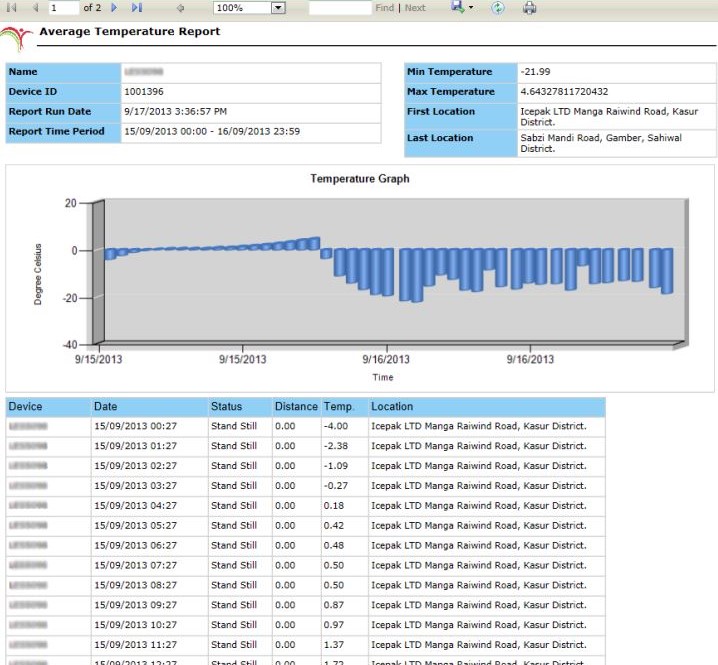718x665 pixels.
Task: Select Min Temperature value -21.99
Action: [535, 71]
